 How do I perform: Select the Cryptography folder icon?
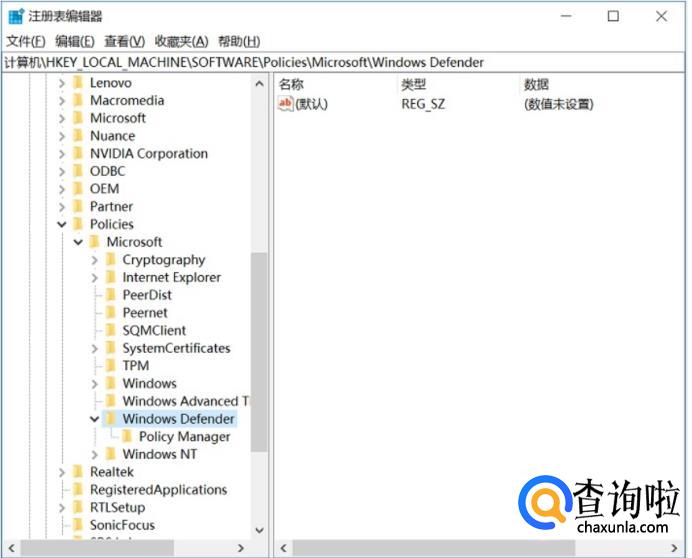[111, 260]
